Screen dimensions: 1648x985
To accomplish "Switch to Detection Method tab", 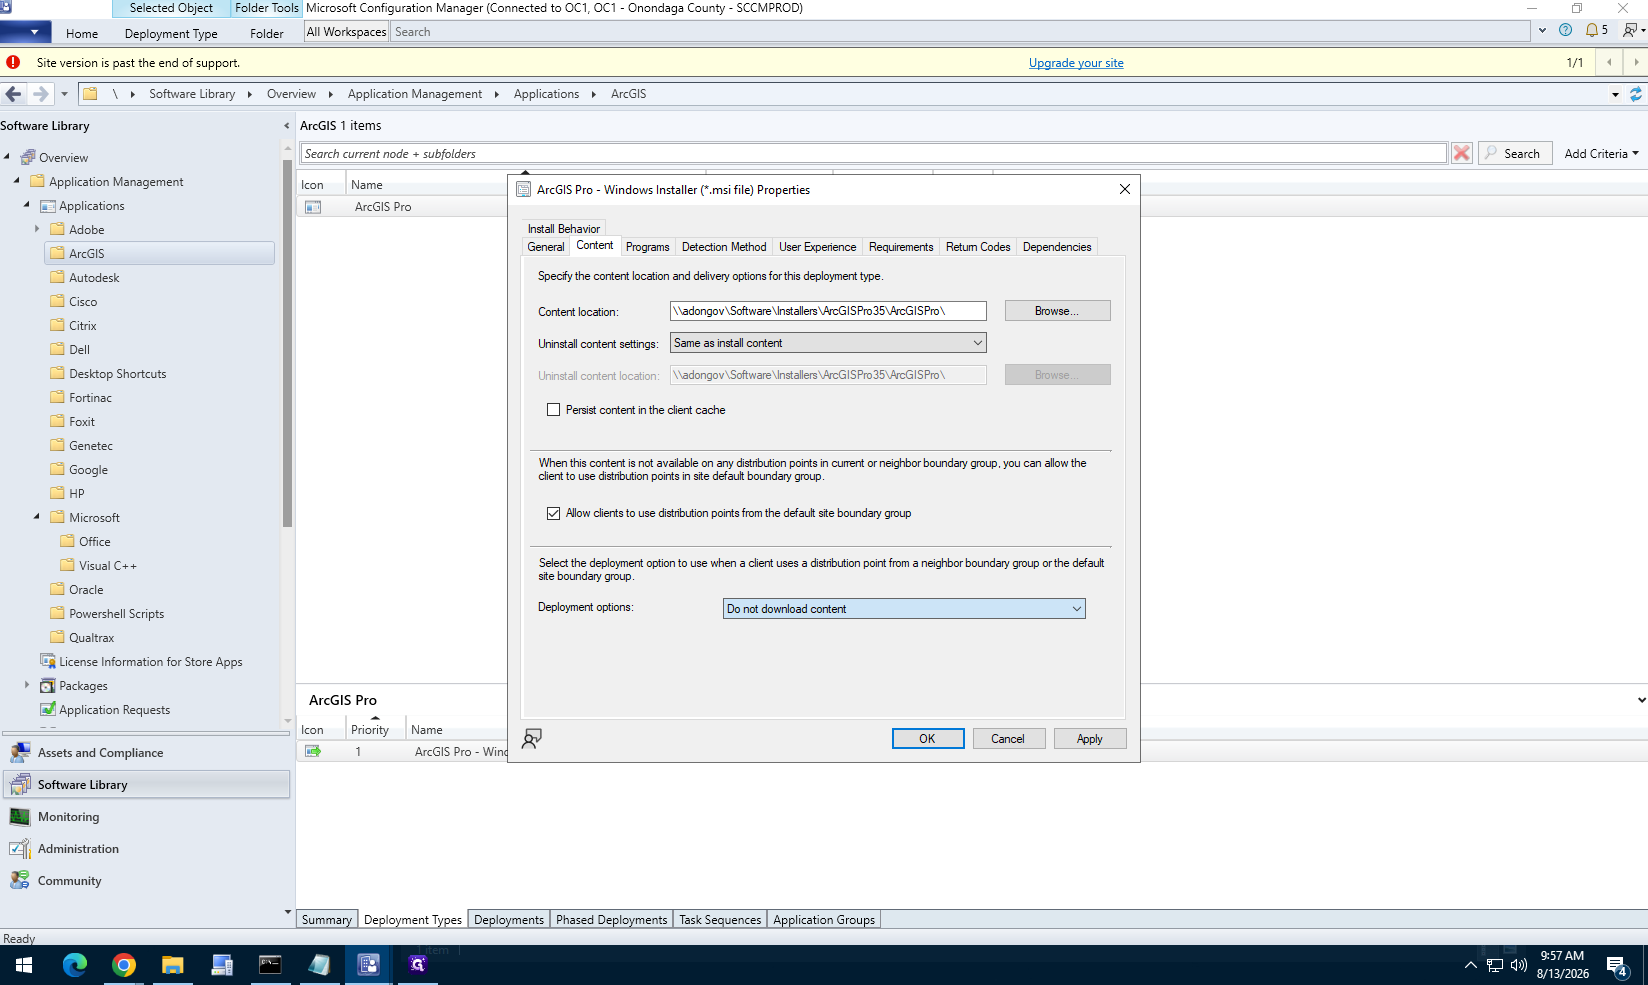I will point(724,247).
